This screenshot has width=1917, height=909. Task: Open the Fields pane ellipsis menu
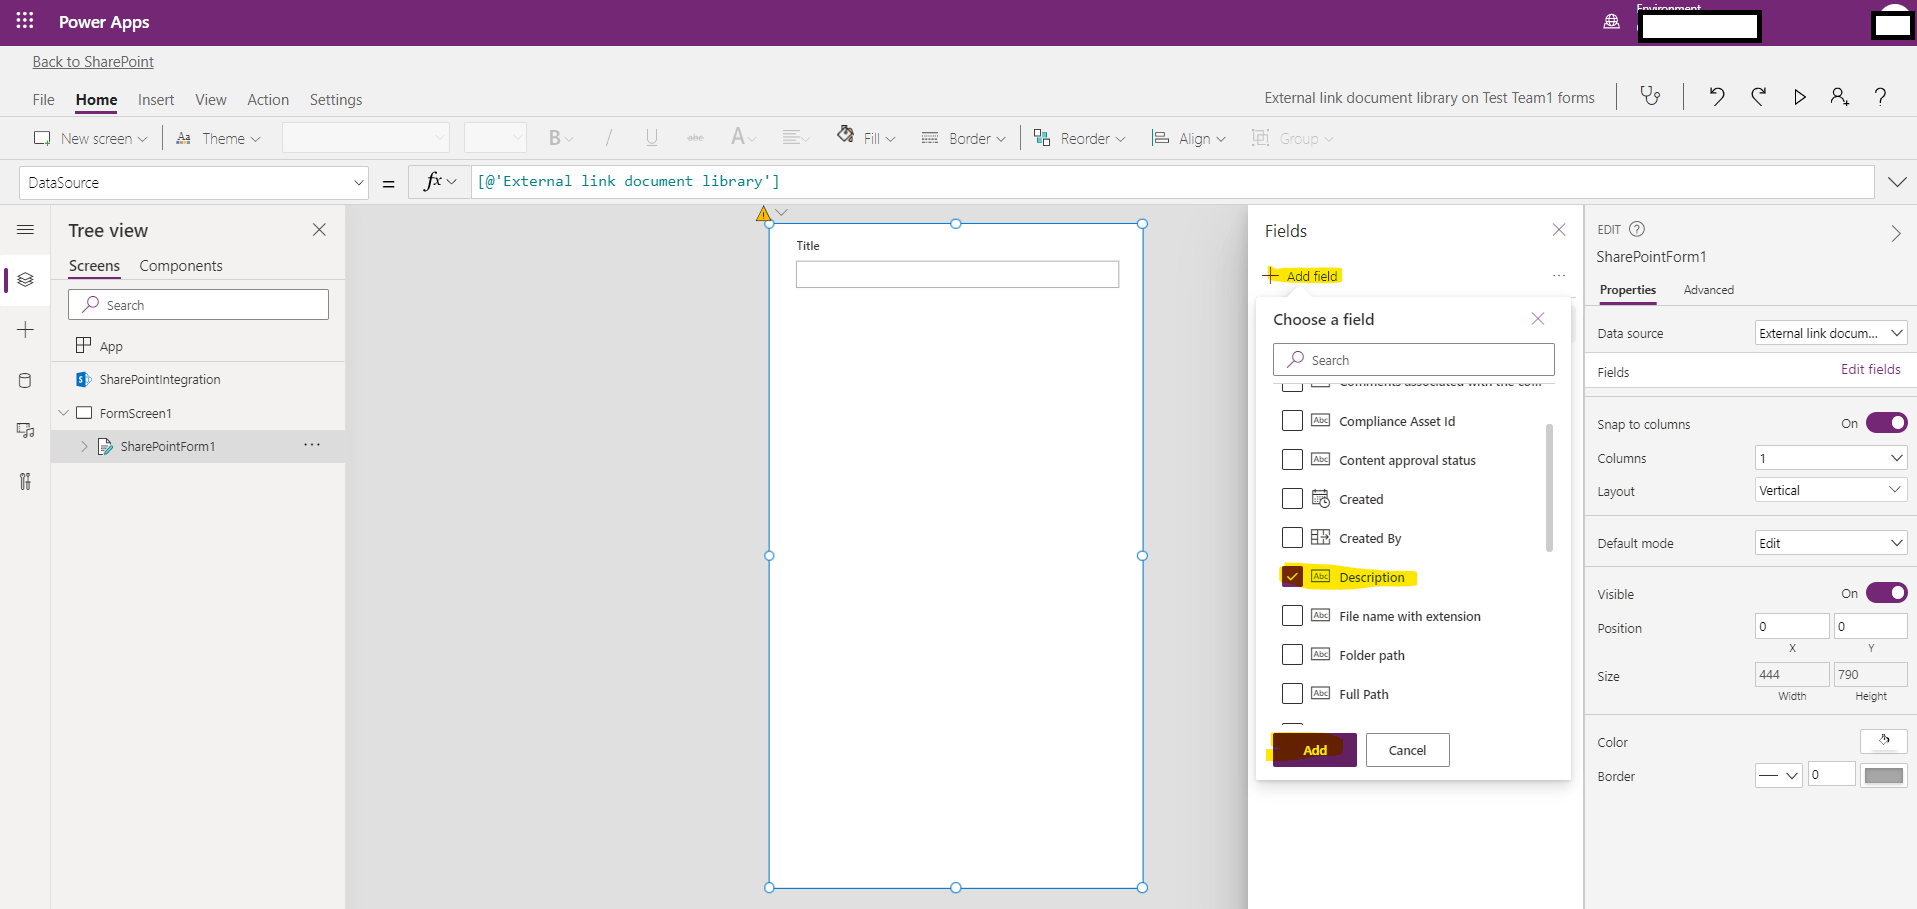(x=1558, y=276)
